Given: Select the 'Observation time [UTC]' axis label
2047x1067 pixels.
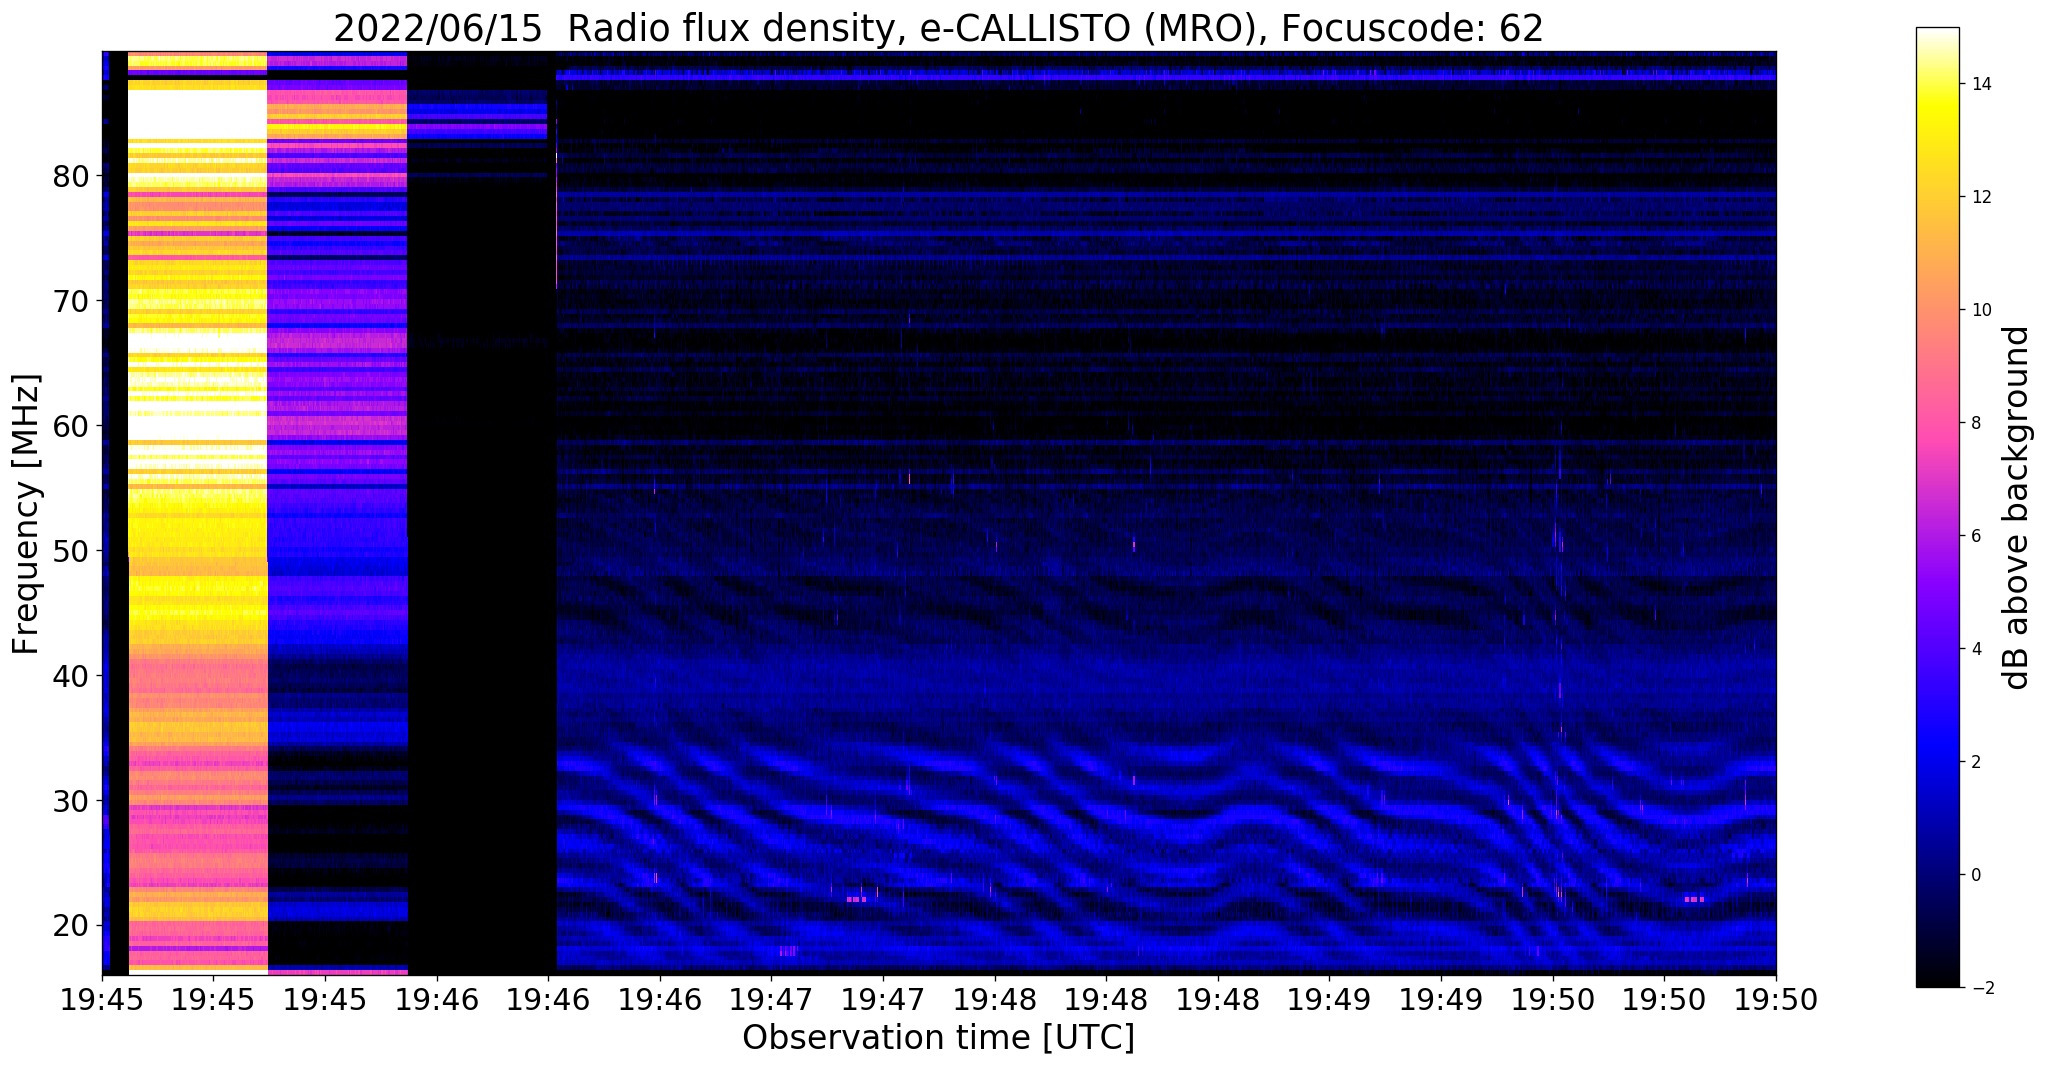Looking at the screenshot, I should [939, 1038].
